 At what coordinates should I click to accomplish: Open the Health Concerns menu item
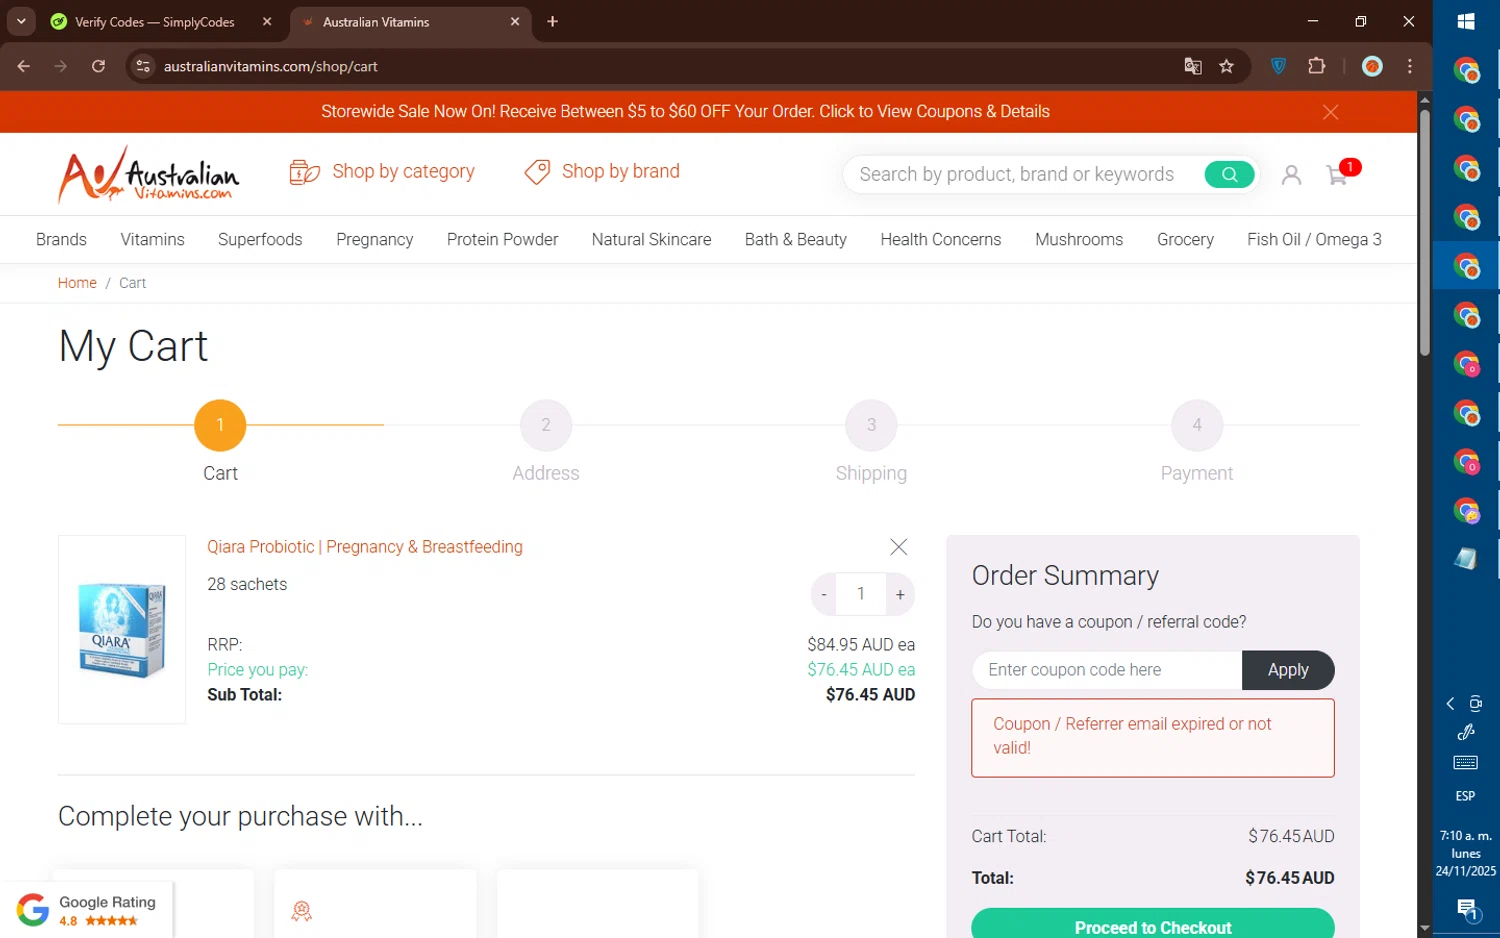coord(940,240)
